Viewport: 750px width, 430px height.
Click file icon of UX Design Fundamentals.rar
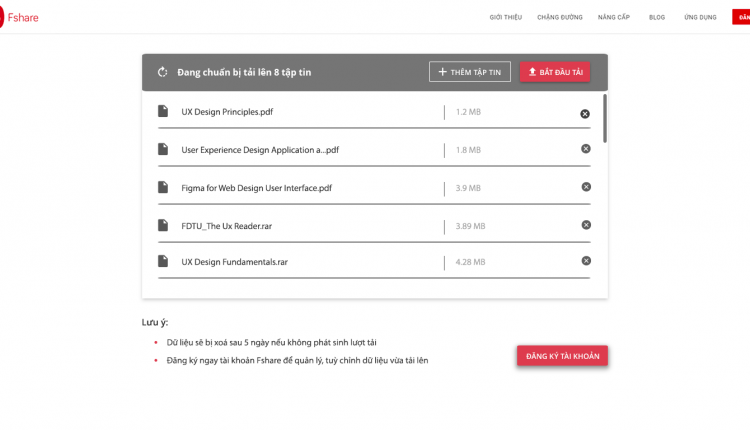tap(163, 261)
